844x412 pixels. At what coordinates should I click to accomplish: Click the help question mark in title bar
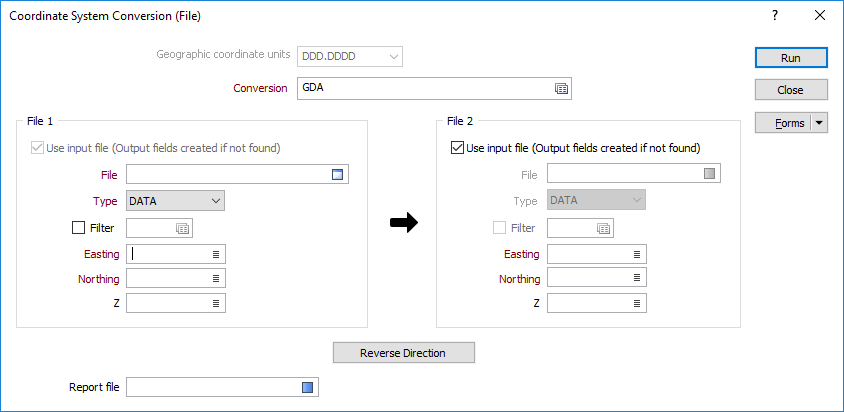pyautogui.click(x=775, y=16)
